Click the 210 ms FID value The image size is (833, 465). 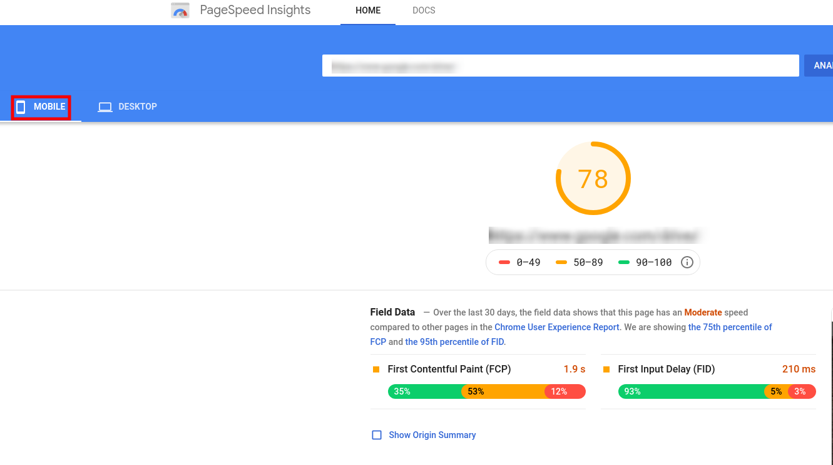tap(798, 369)
